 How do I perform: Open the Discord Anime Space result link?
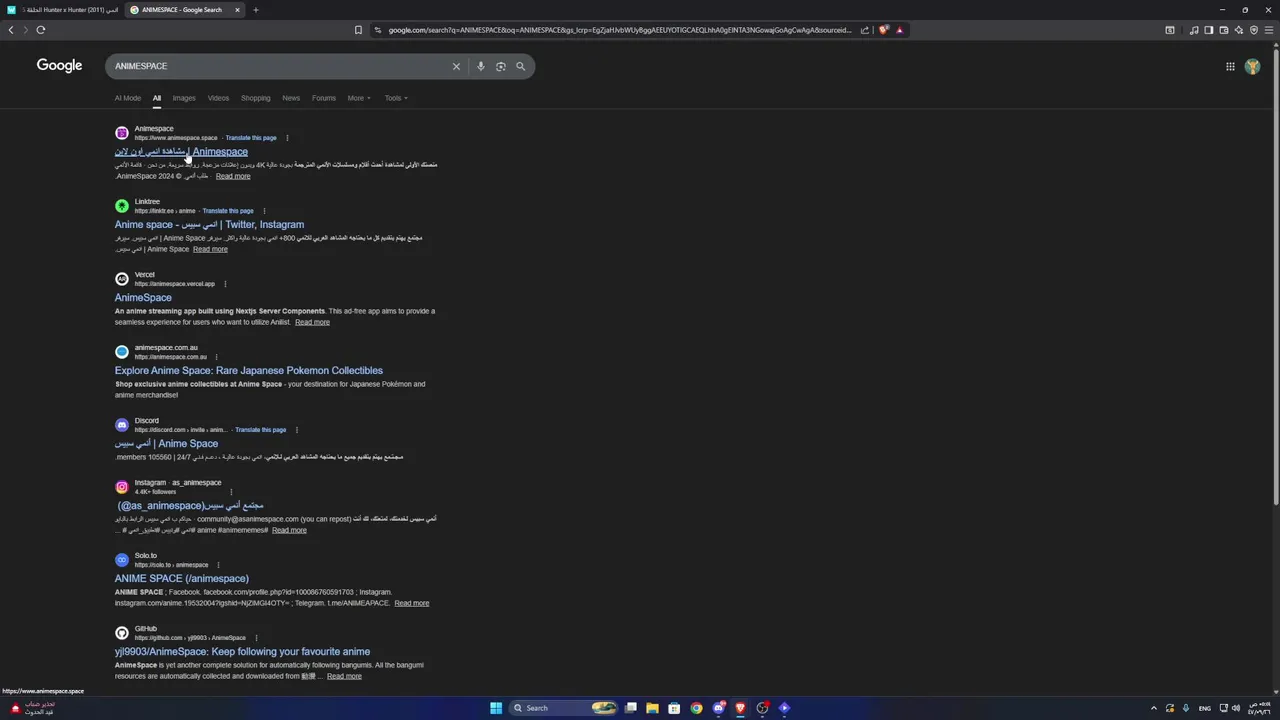(166, 444)
